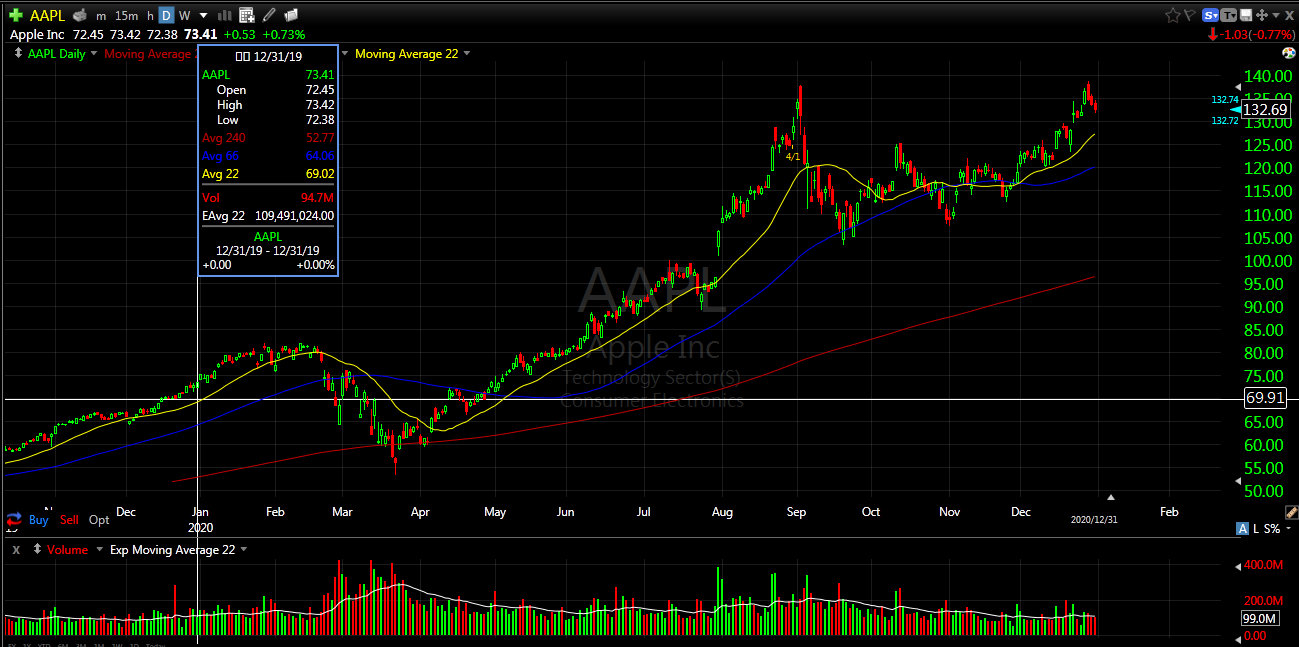
Task: Close the Volume pane with its X
Action: (x=15, y=550)
